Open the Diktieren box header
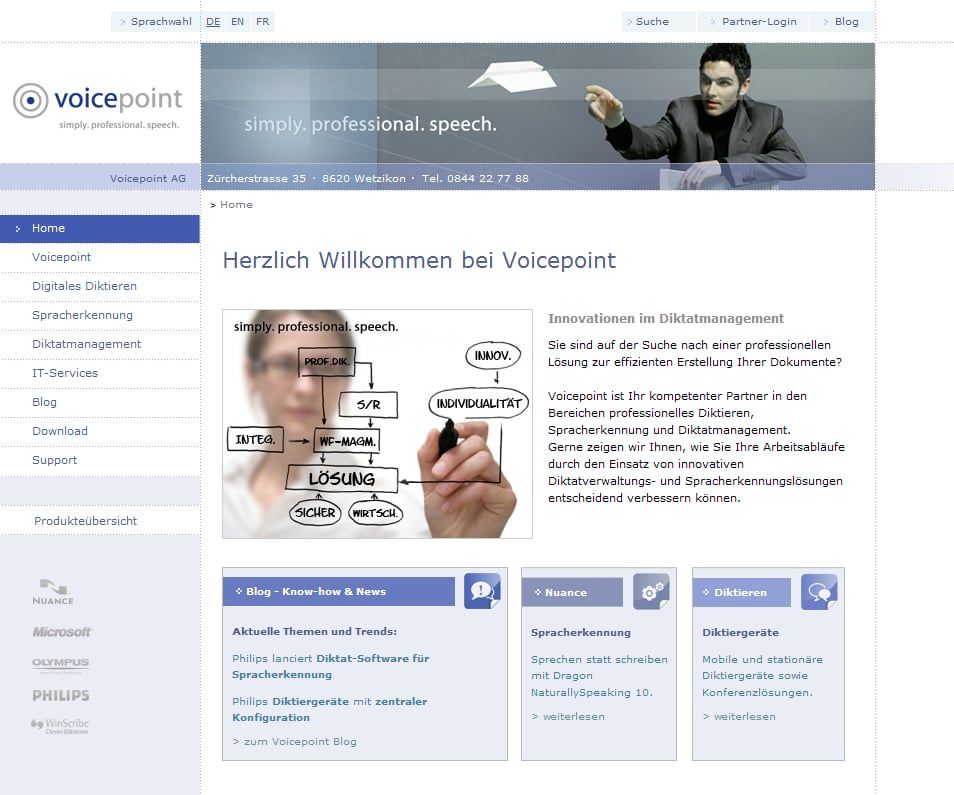 [x=742, y=592]
